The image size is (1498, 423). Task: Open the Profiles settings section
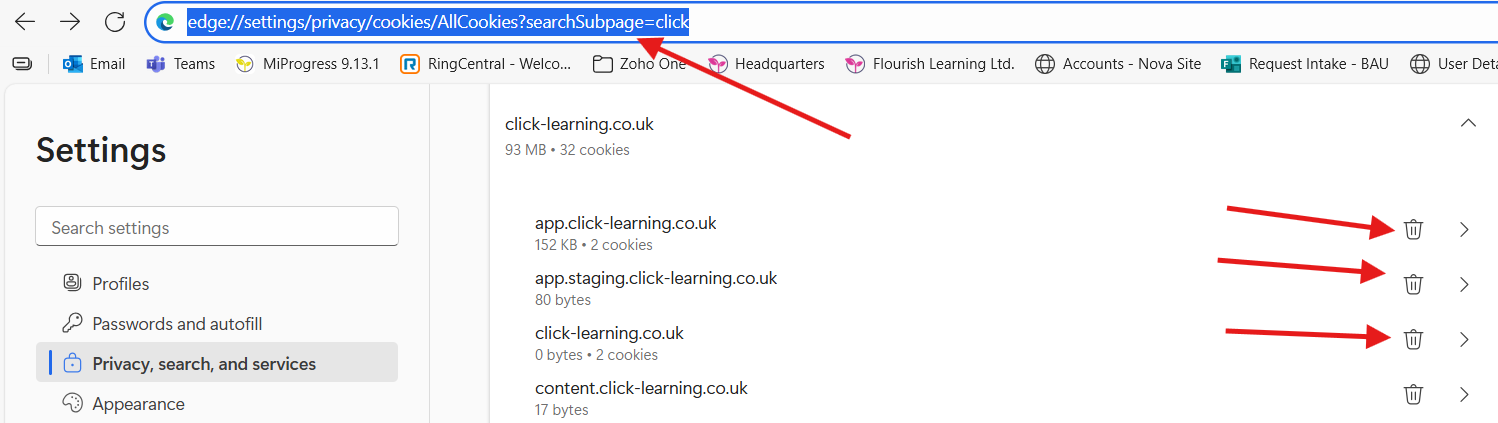[x=120, y=284]
